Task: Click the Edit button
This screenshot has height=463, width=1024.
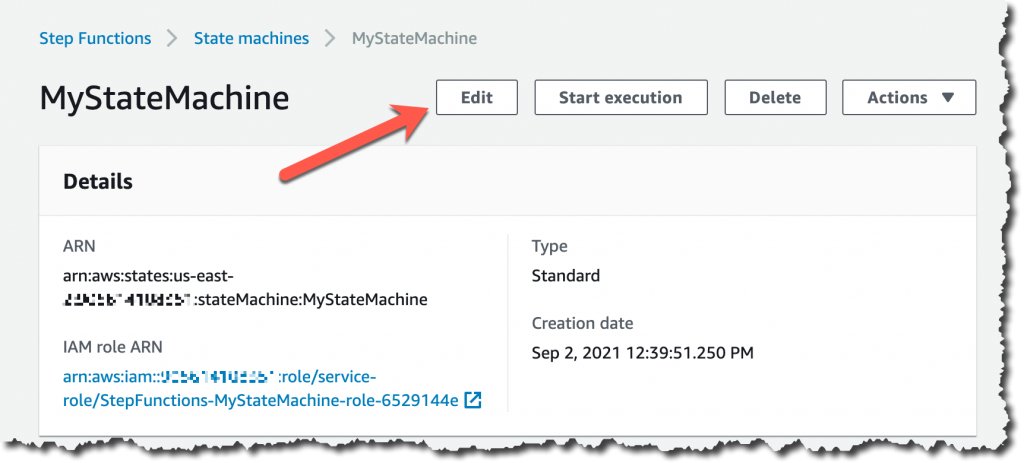Action: pyautogui.click(x=477, y=97)
